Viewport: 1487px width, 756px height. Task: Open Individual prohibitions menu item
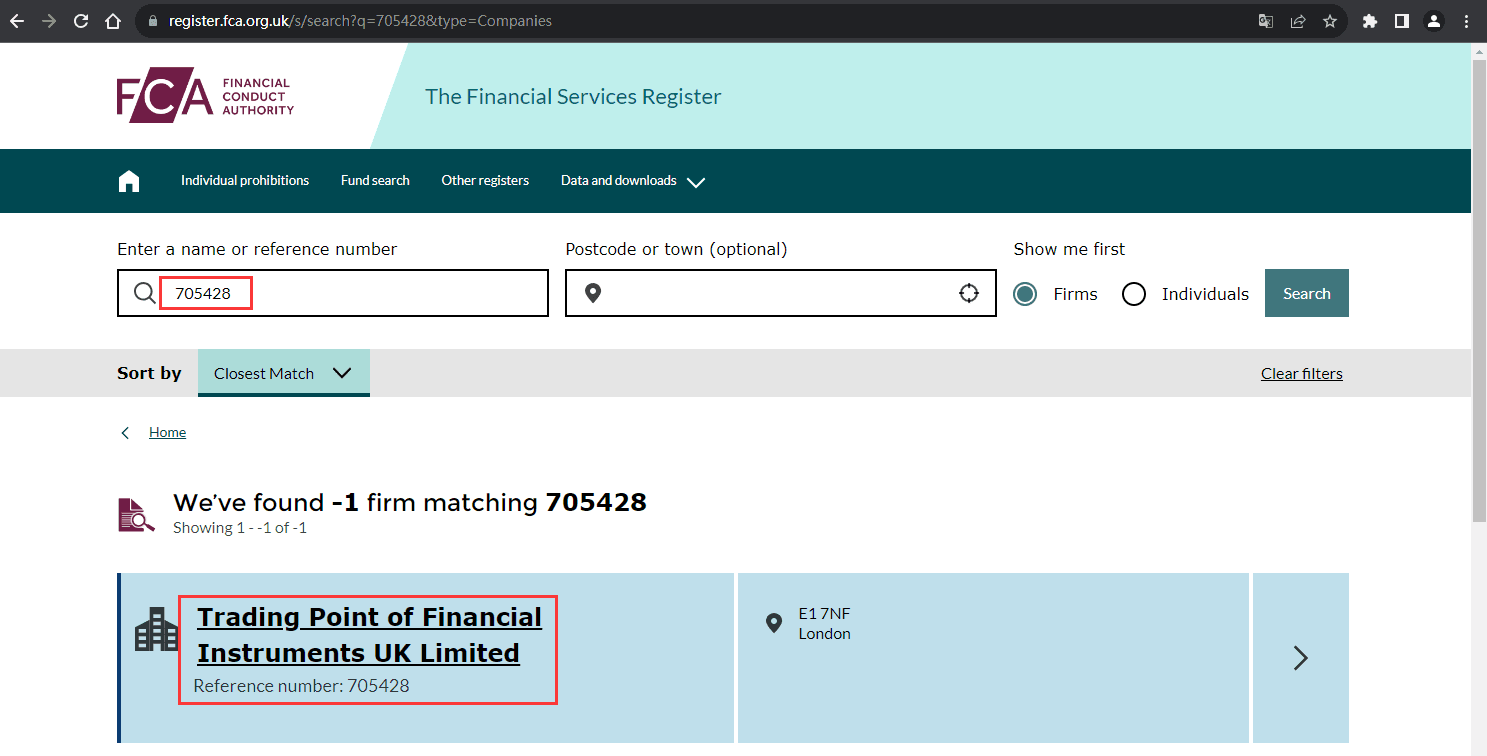pos(245,181)
